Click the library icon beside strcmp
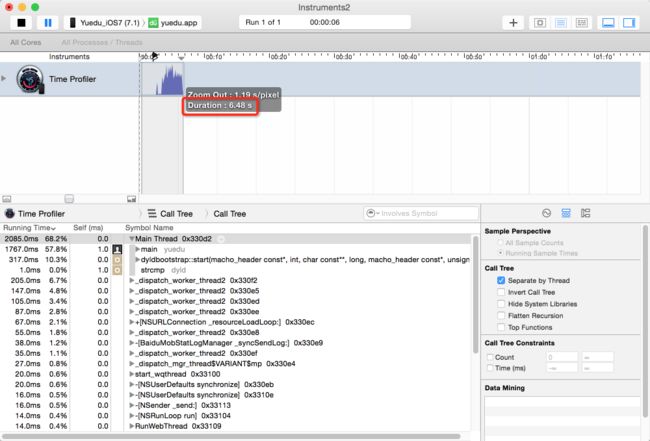This screenshot has width=650, height=441. (x=117, y=270)
